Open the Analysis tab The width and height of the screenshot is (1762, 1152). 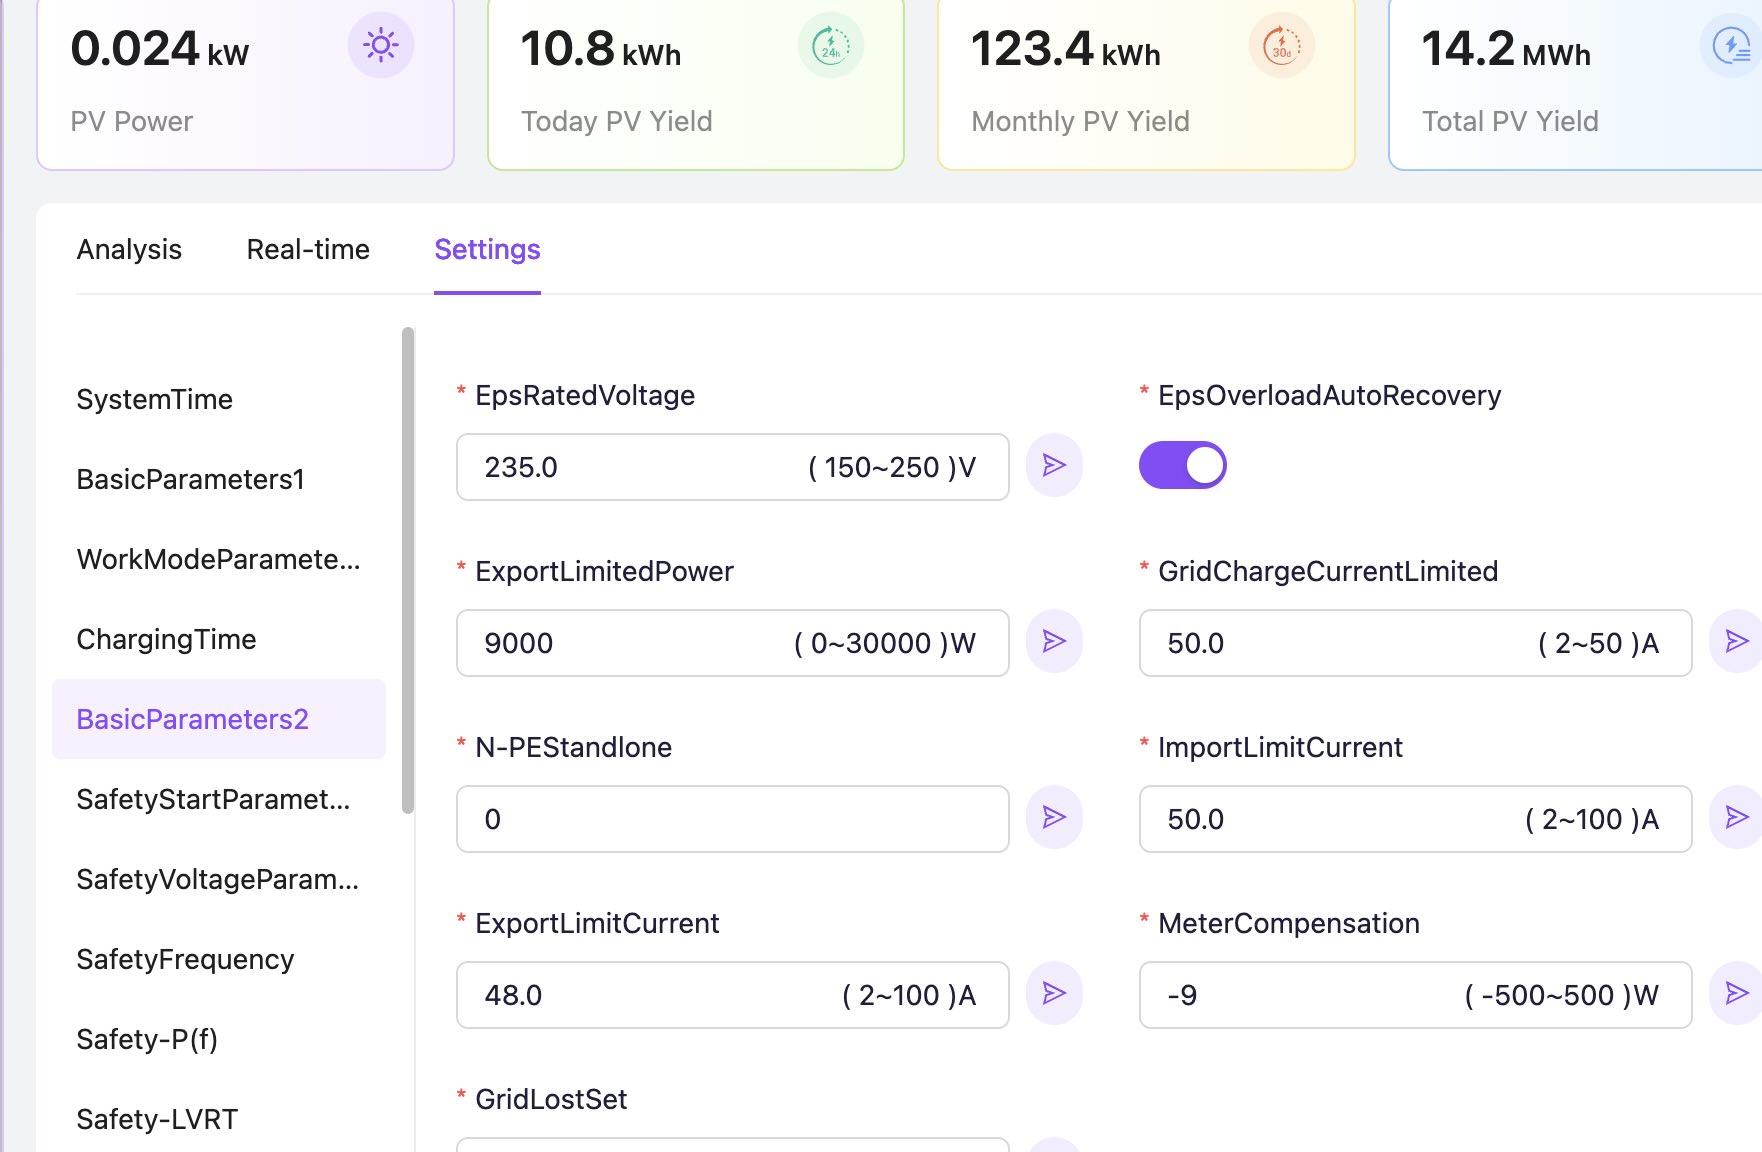(129, 250)
